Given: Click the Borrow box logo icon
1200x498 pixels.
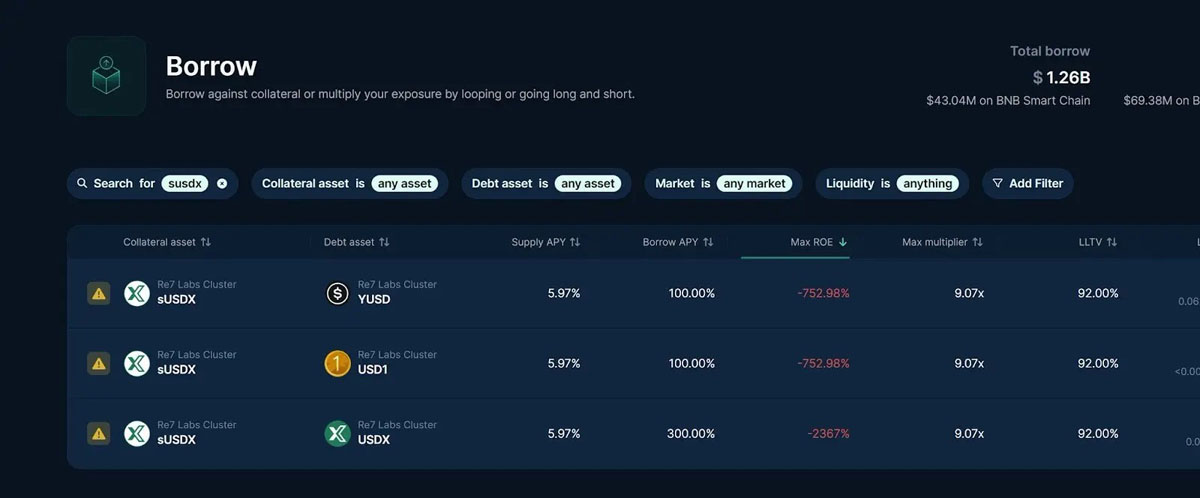Looking at the screenshot, I should (106, 76).
